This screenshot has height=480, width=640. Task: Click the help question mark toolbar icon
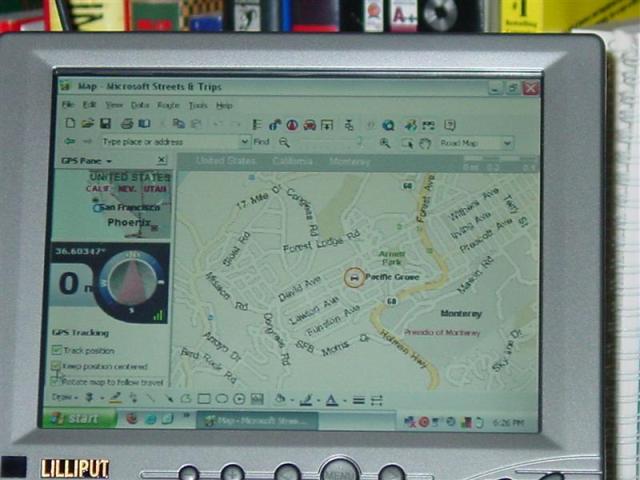click(450, 125)
